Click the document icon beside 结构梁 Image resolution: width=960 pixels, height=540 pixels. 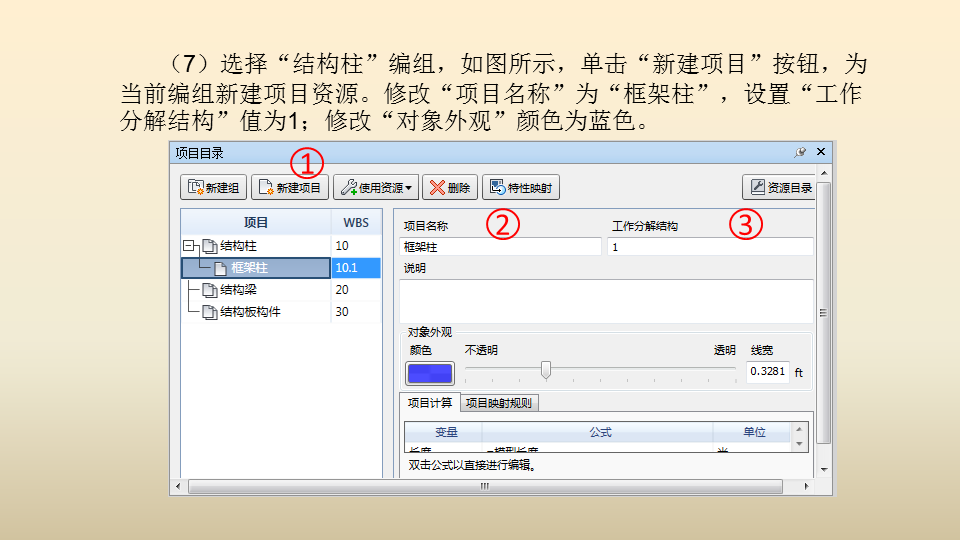click(209, 290)
